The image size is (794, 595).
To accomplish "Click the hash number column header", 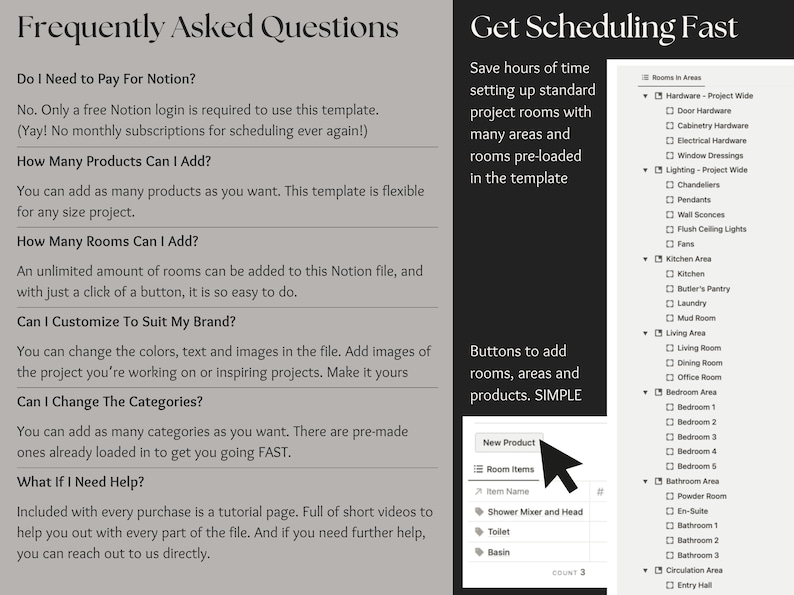I will [600, 492].
